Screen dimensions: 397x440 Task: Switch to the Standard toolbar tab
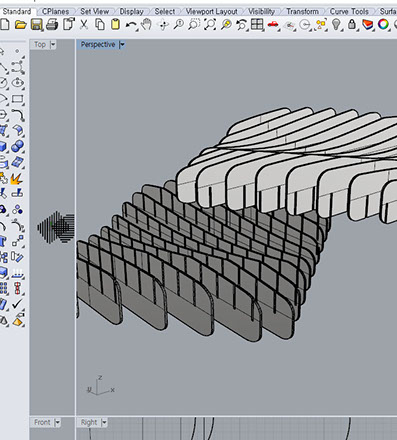click(x=17, y=11)
